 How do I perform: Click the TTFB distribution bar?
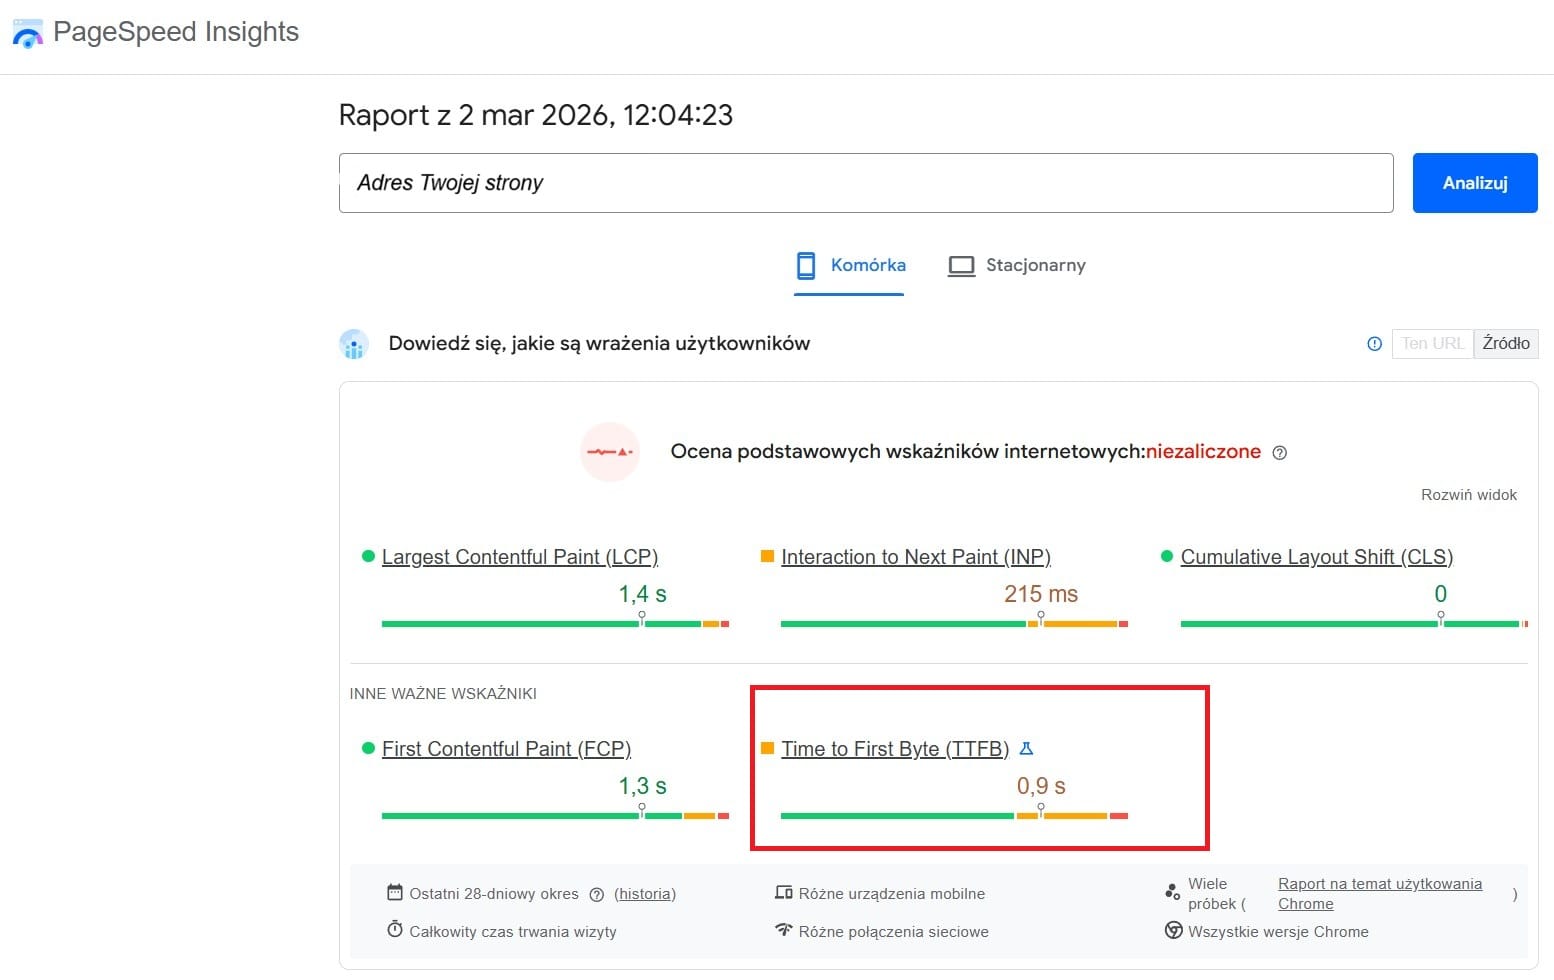click(954, 816)
